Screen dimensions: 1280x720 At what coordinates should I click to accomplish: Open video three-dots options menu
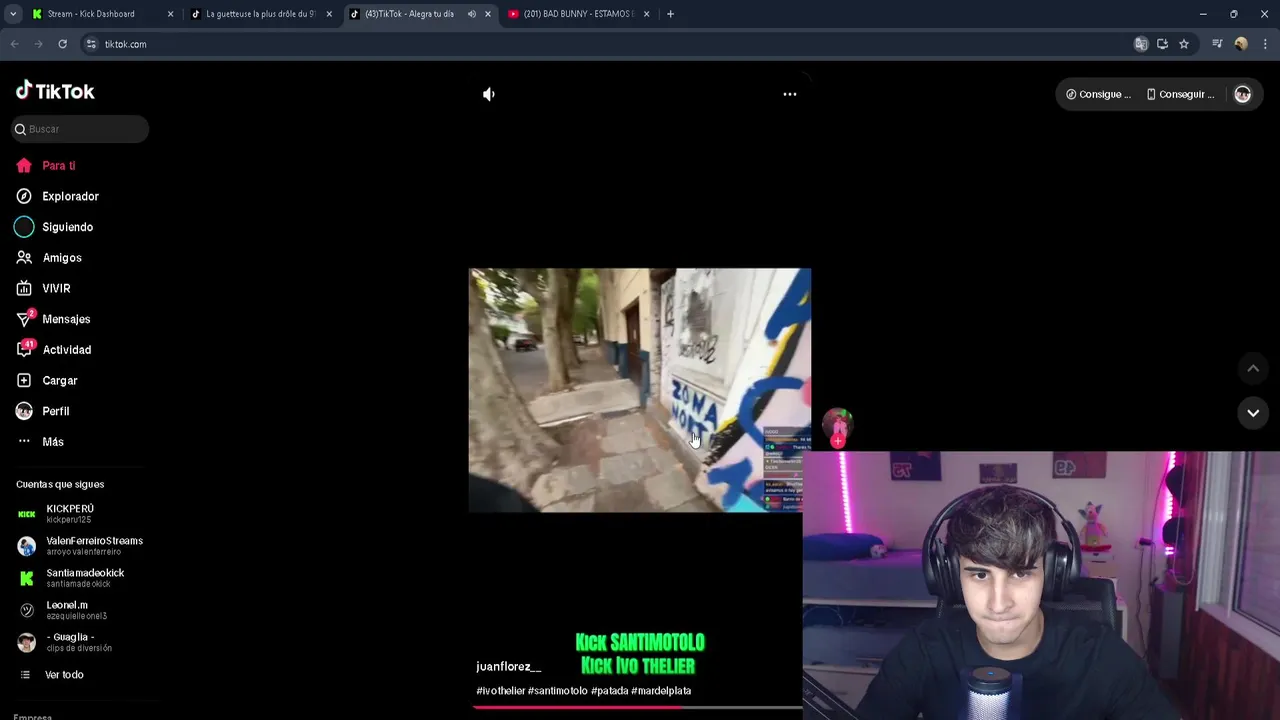790,94
